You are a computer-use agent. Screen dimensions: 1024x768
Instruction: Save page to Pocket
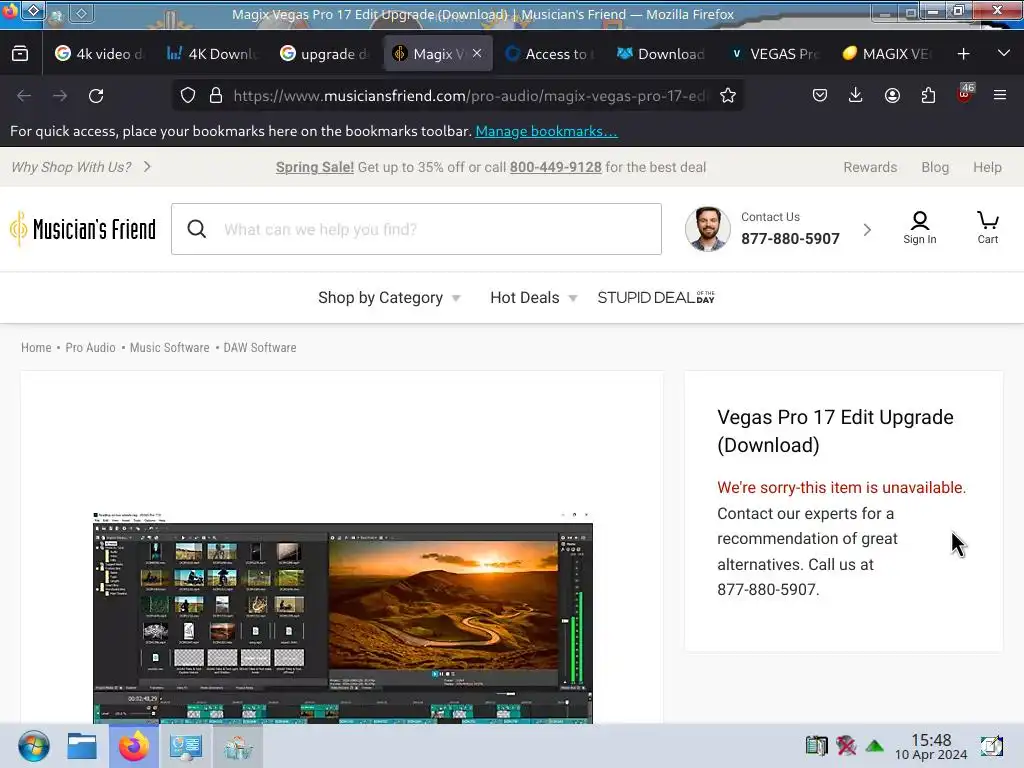(x=820, y=96)
